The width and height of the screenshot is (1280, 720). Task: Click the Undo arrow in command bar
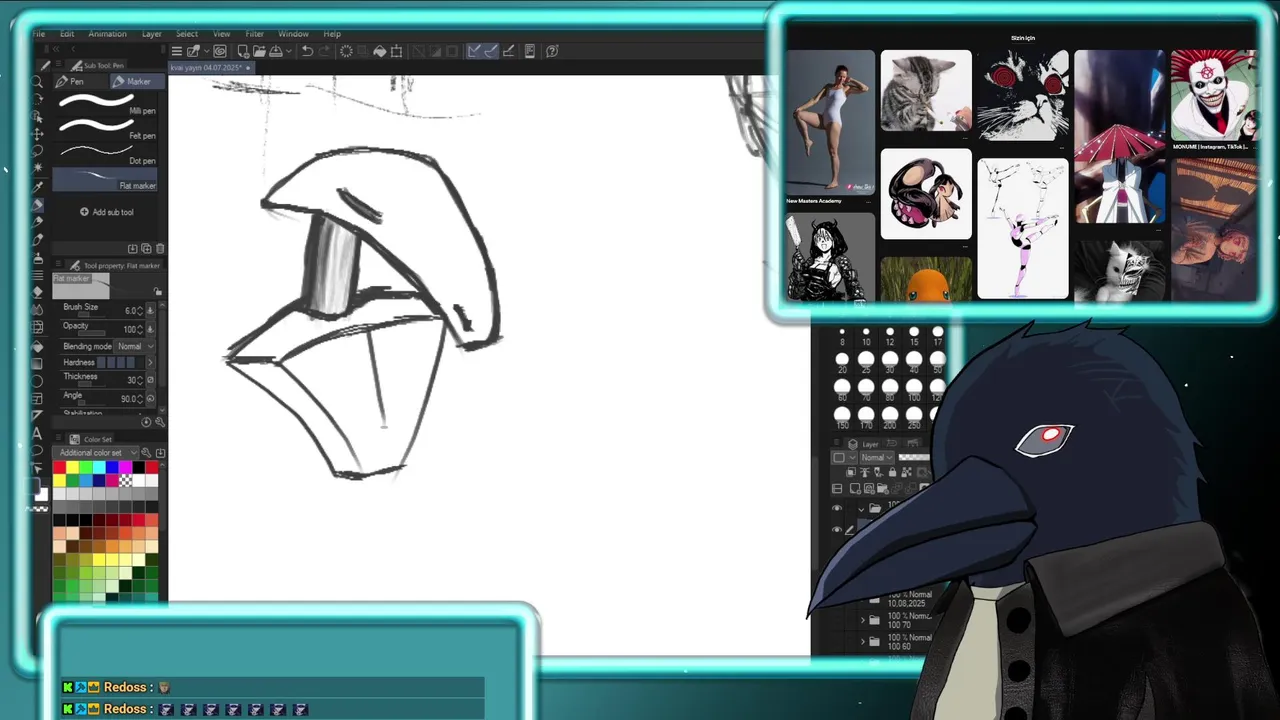(x=307, y=51)
